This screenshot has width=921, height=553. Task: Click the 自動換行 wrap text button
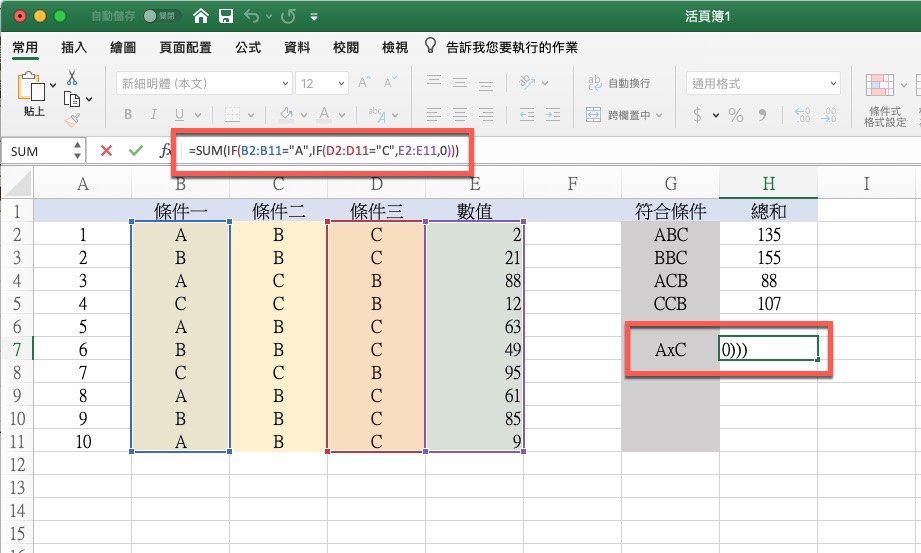point(619,83)
